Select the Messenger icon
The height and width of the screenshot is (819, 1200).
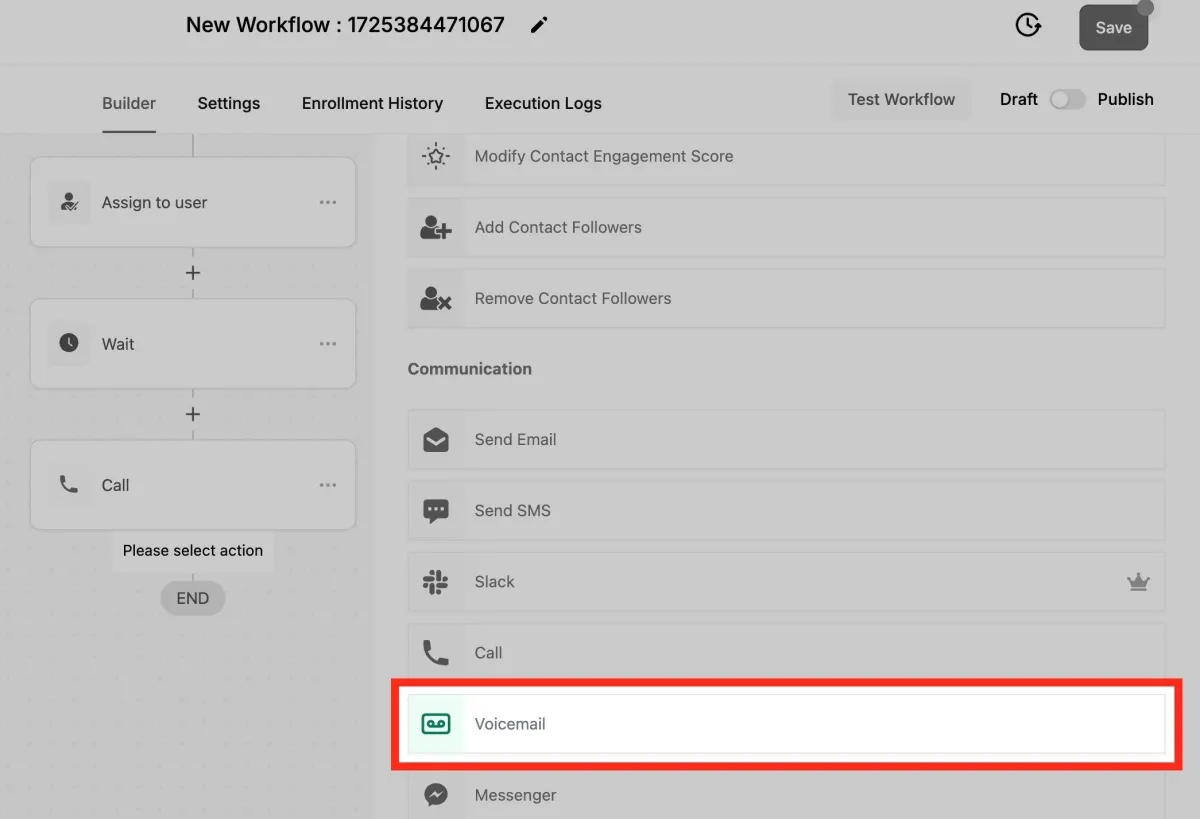(436, 795)
